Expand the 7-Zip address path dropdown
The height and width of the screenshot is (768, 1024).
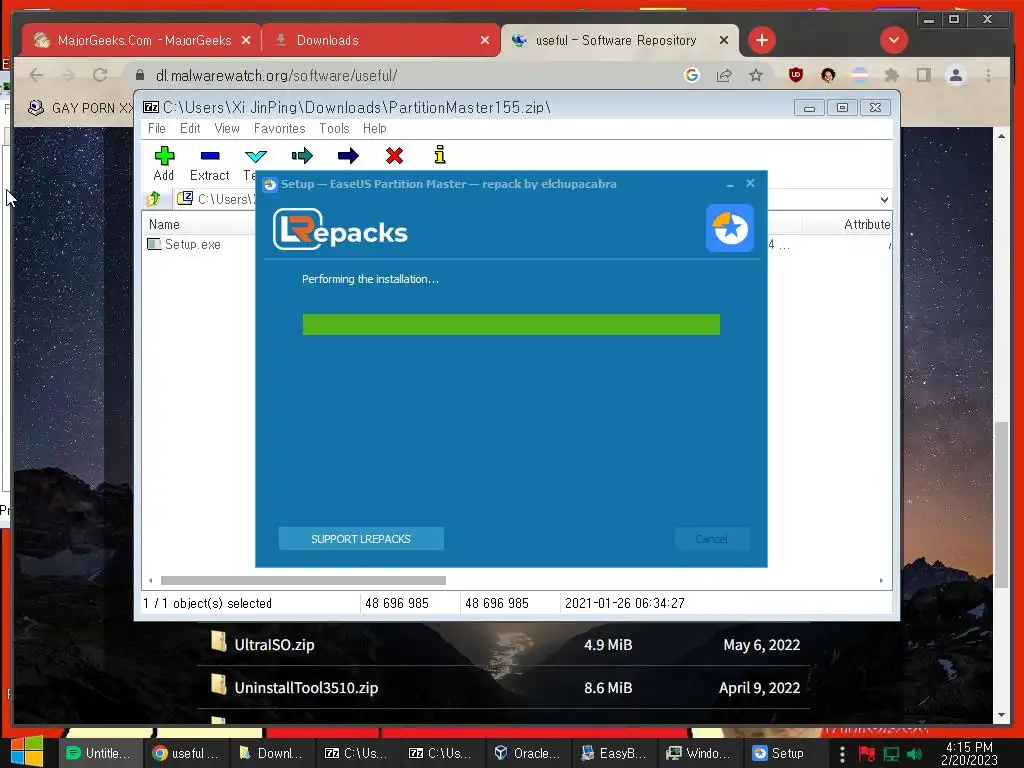(884, 199)
